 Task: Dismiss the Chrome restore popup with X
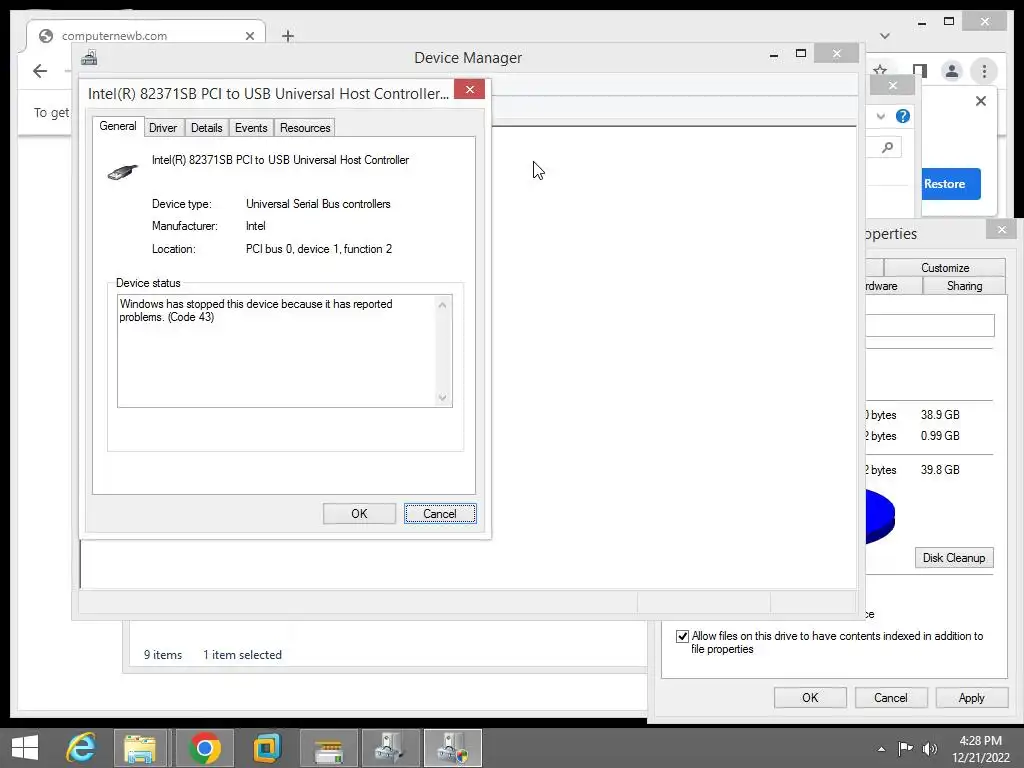(x=980, y=101)
